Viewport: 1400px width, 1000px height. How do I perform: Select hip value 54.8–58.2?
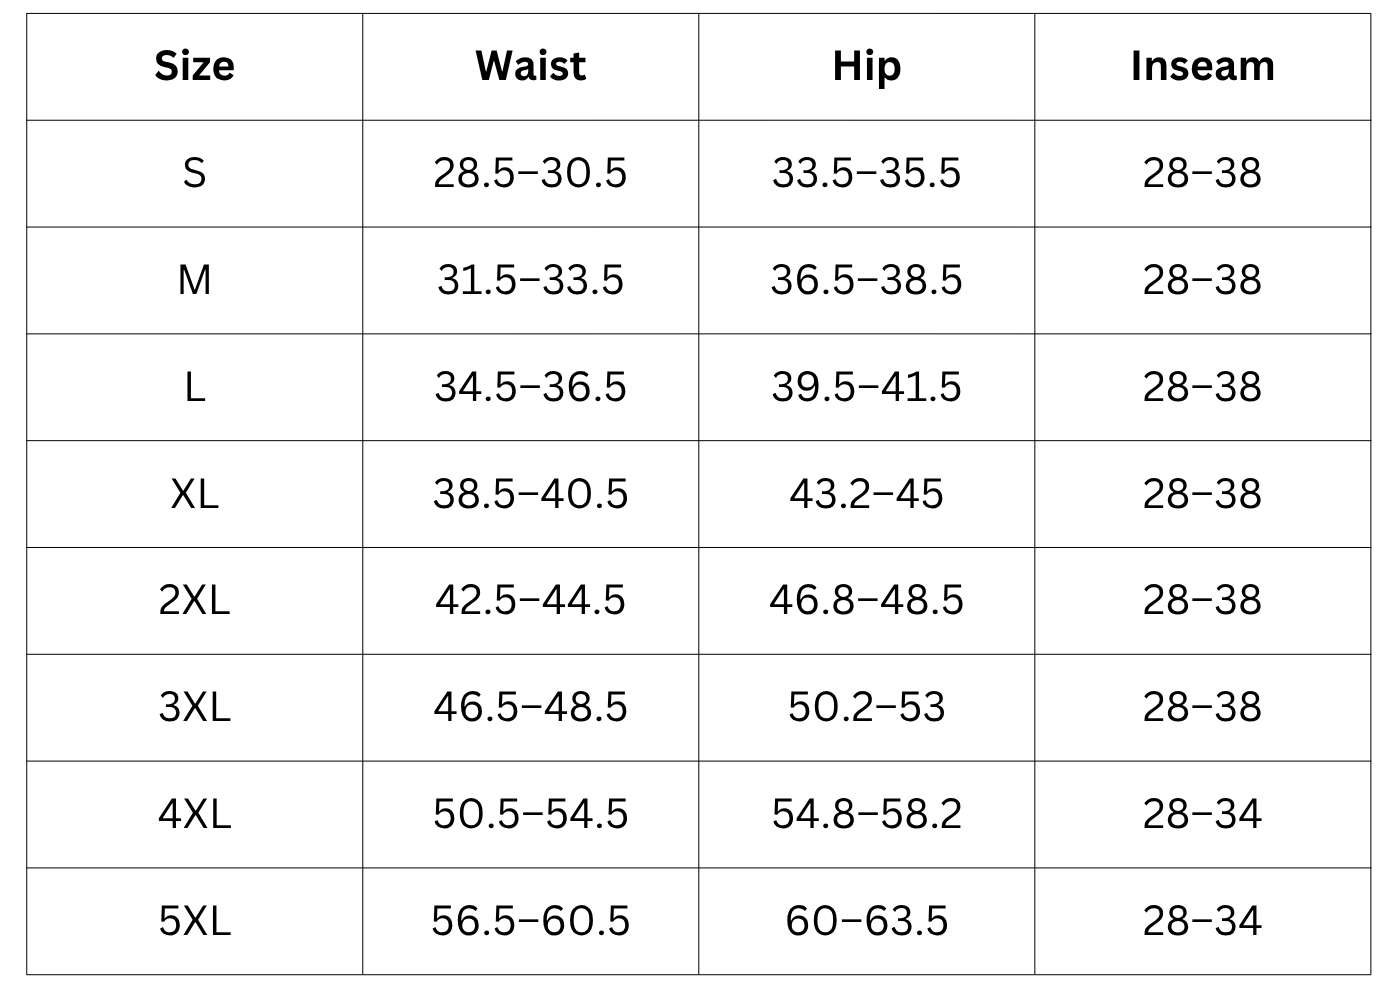point(866,814)
